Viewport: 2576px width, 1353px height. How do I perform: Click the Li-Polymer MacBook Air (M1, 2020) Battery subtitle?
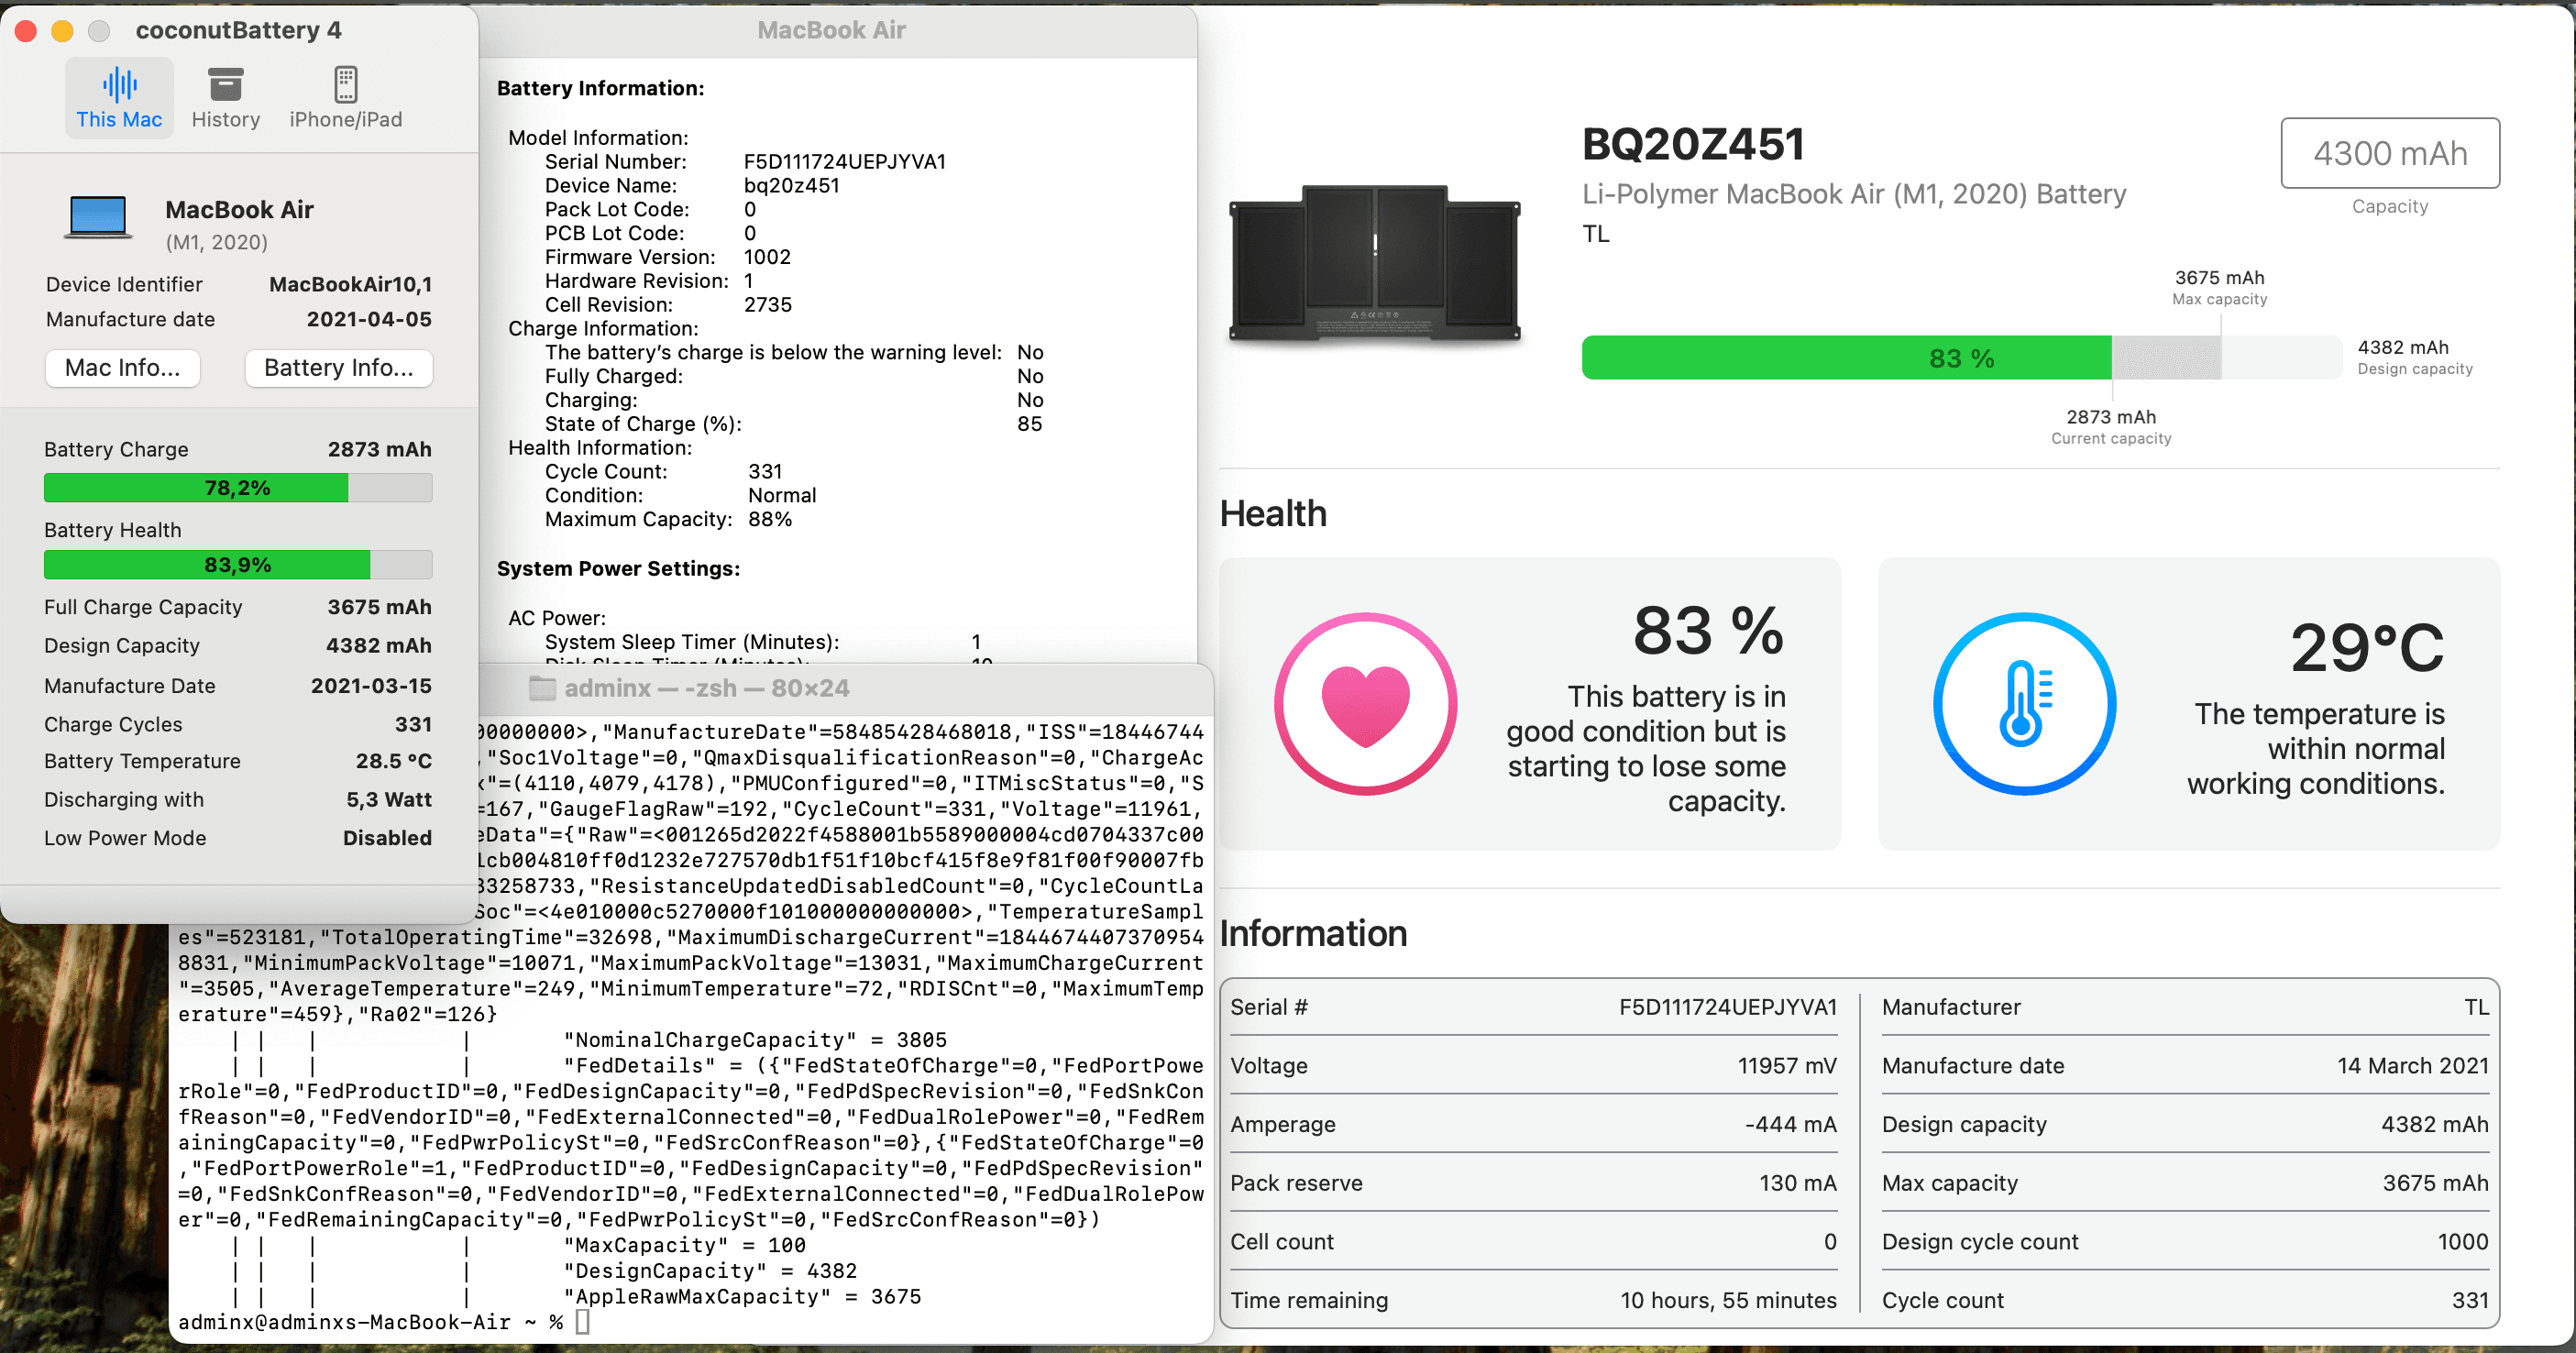[1854, 194]
